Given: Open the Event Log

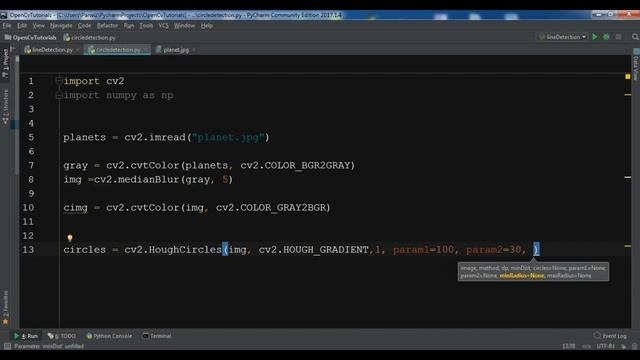Looking at the screenshot, I should pyautogui.click(x=611, y=336).
